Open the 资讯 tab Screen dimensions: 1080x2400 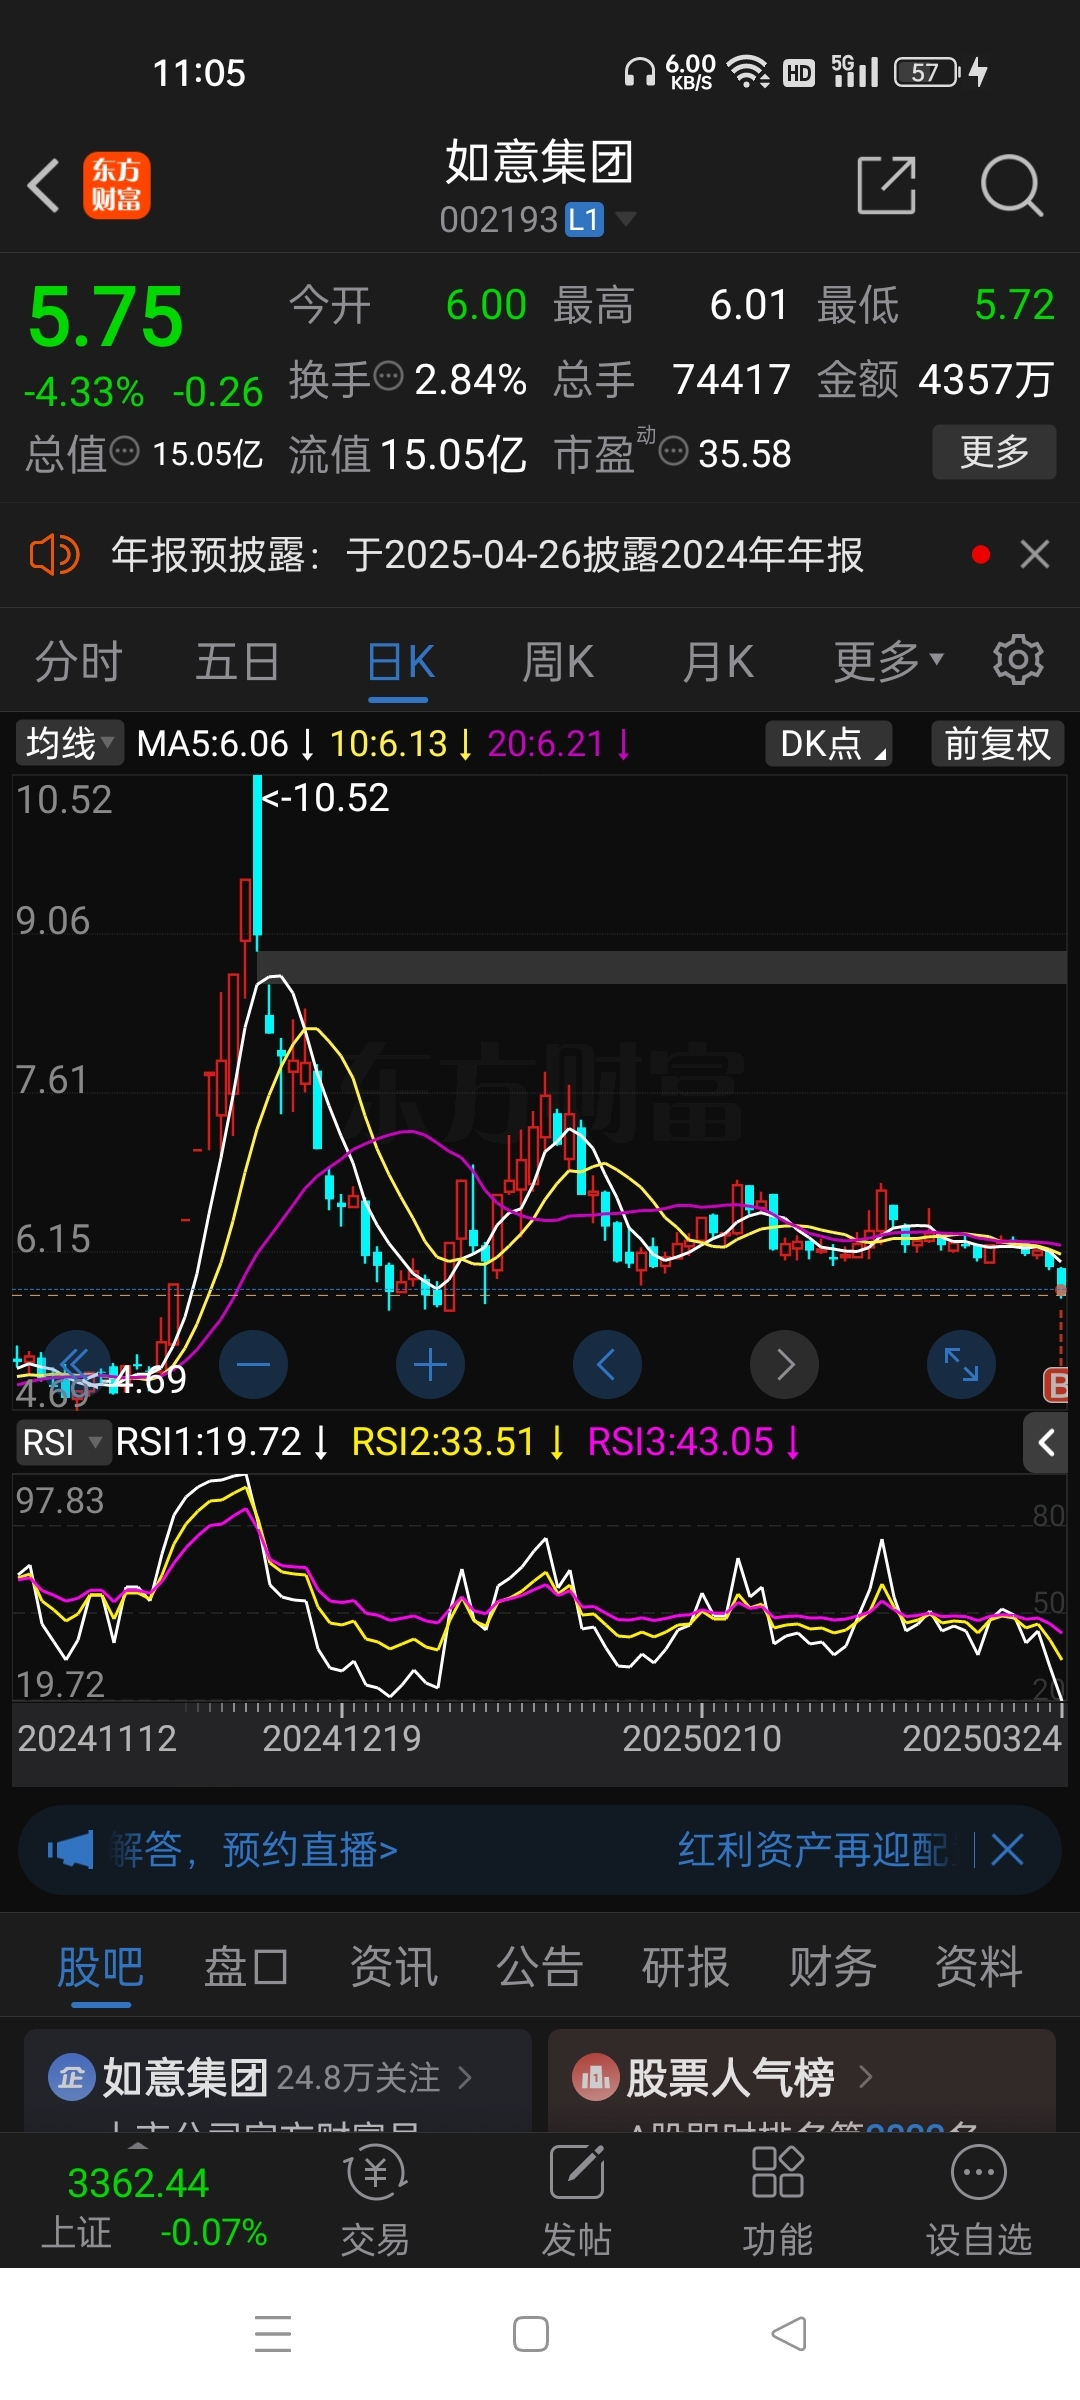393,1967
